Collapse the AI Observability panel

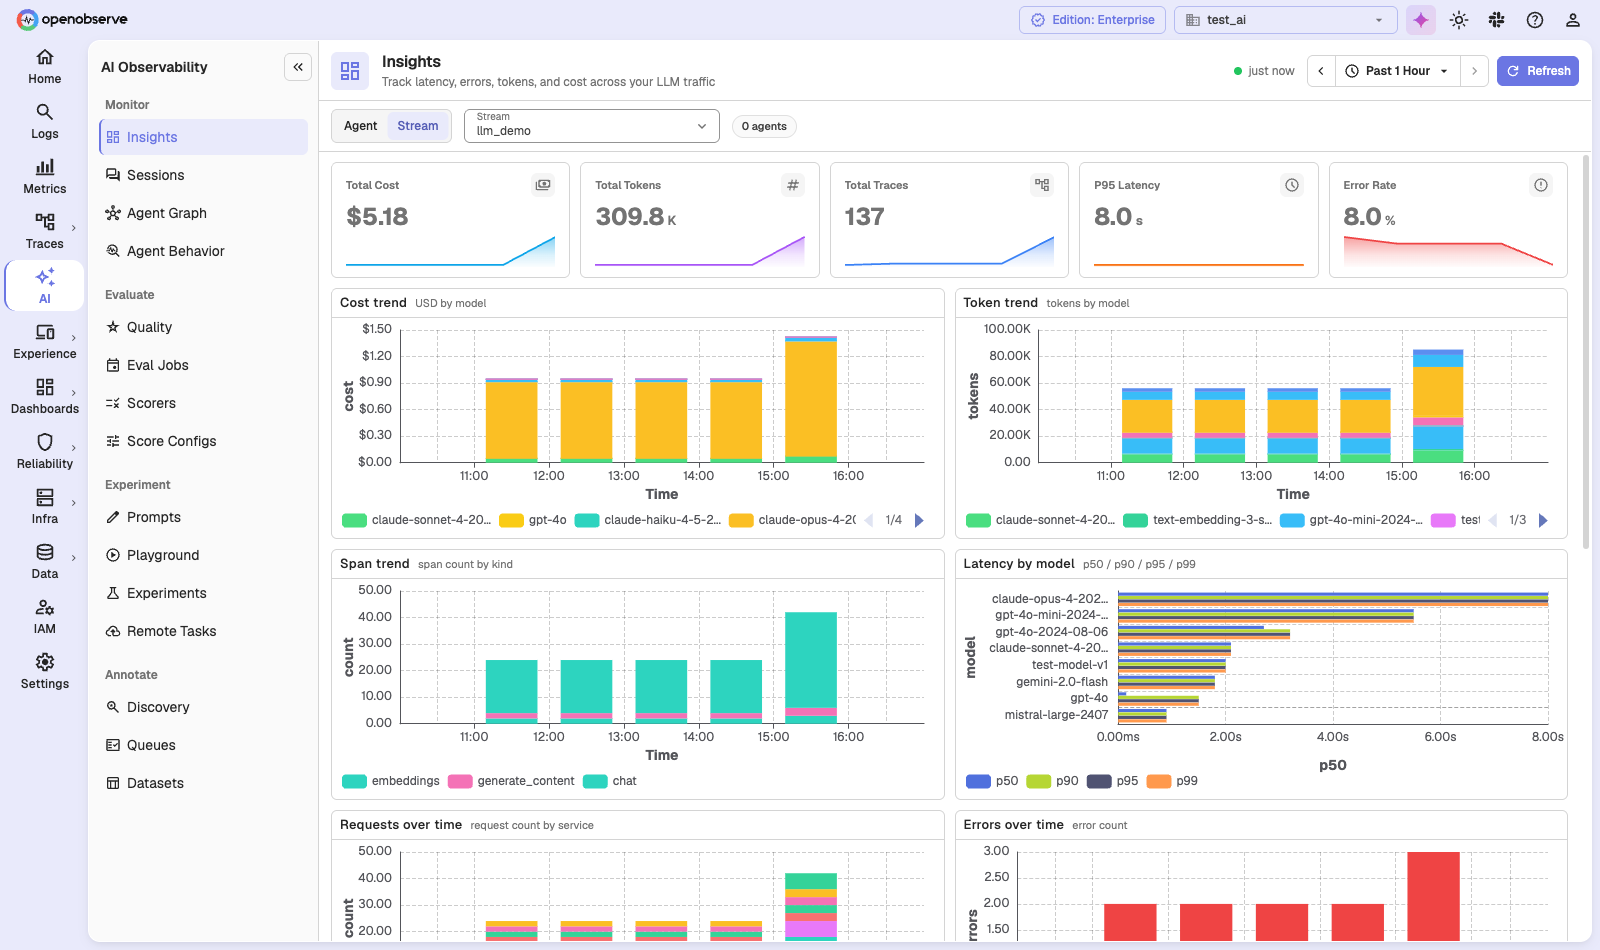[x=298, y=67]
